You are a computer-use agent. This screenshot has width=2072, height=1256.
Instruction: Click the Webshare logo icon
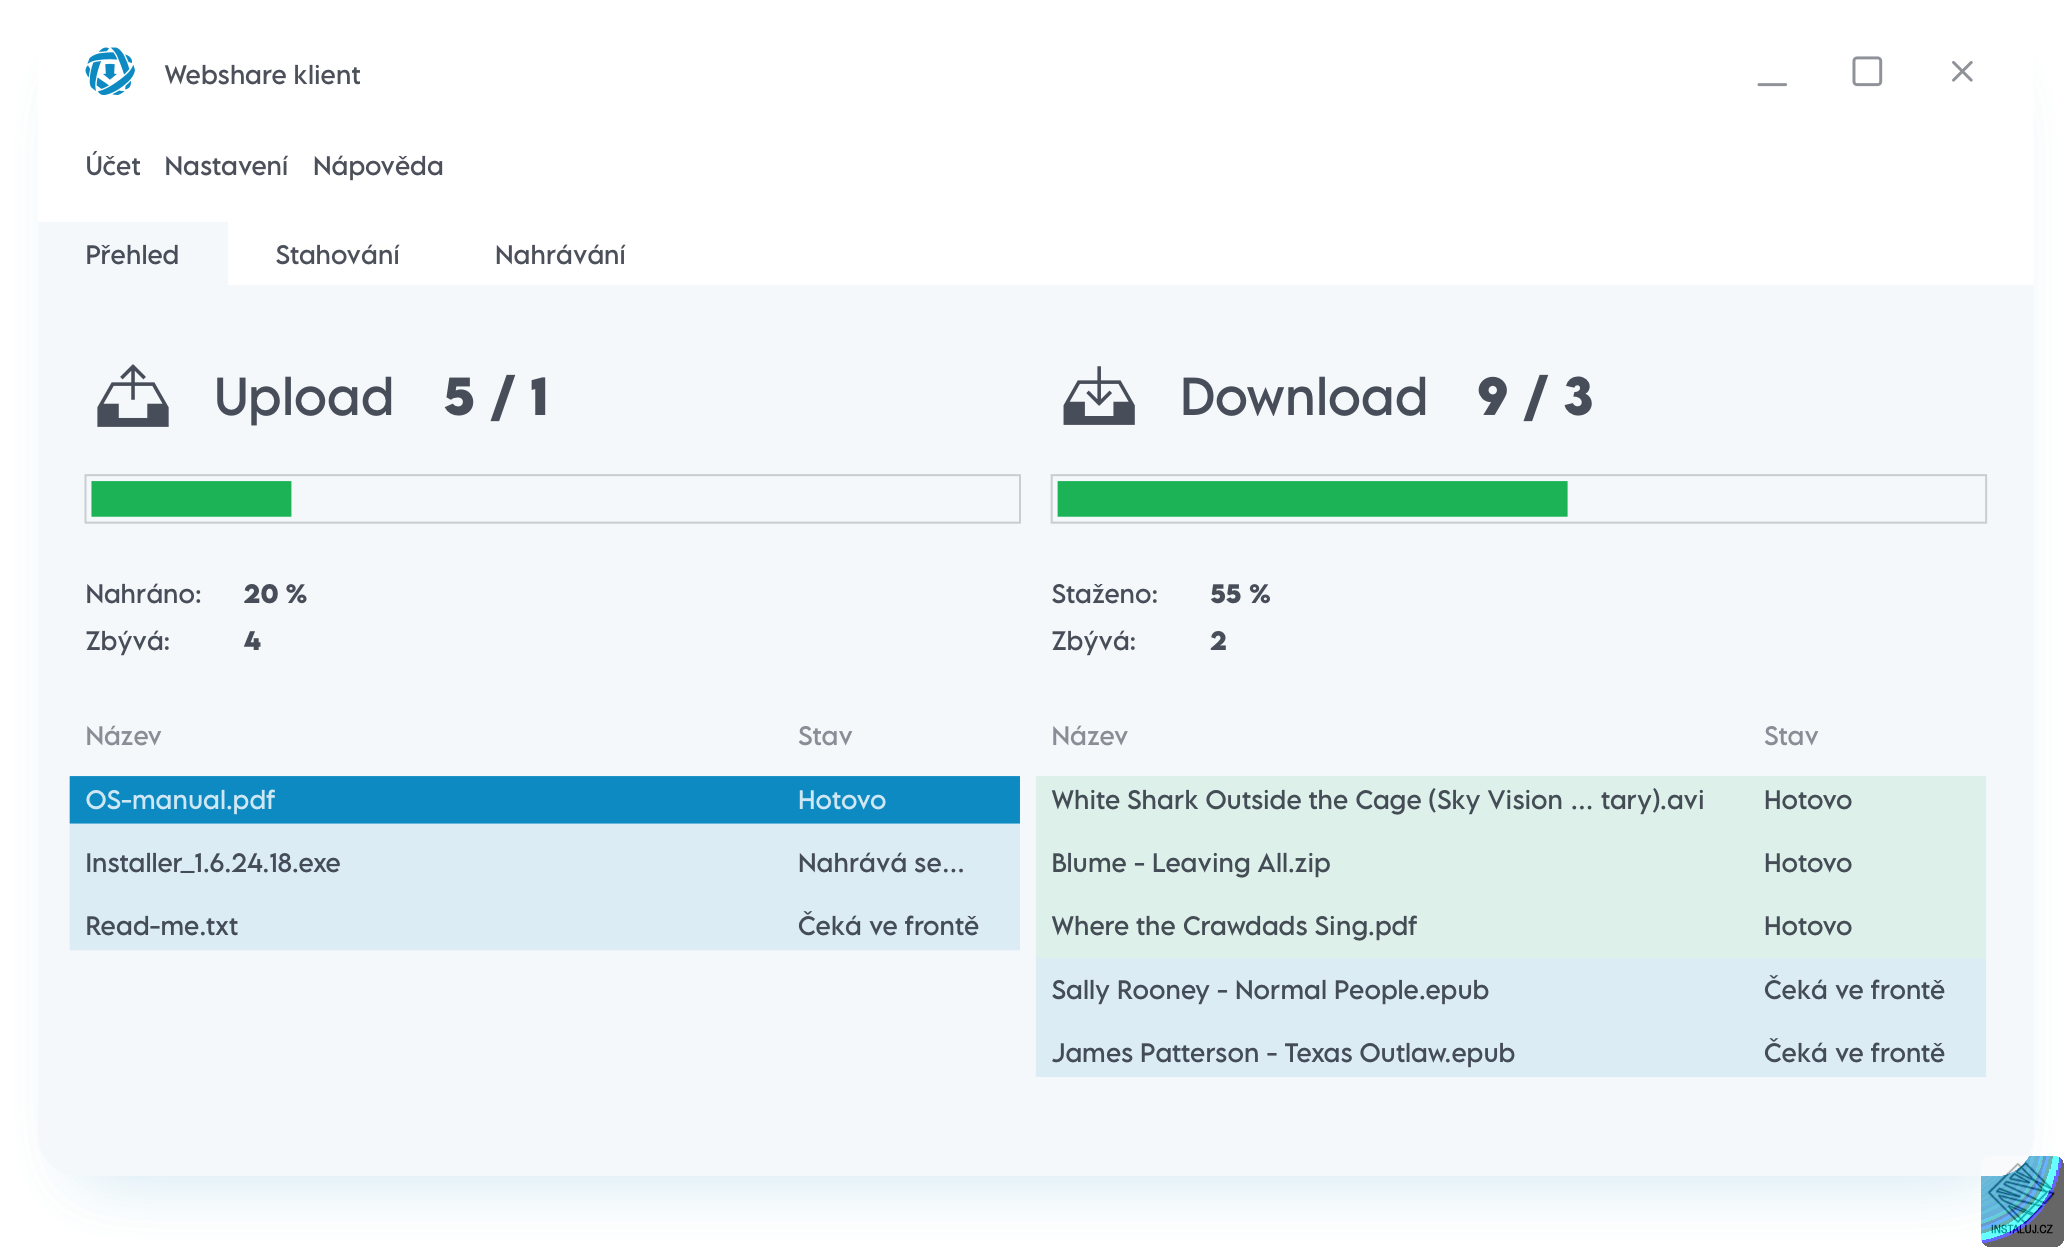click(x=110, y=72)
